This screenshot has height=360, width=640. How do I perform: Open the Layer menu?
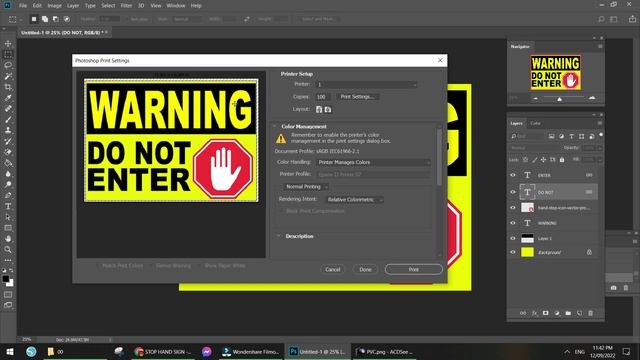[73, 6]
